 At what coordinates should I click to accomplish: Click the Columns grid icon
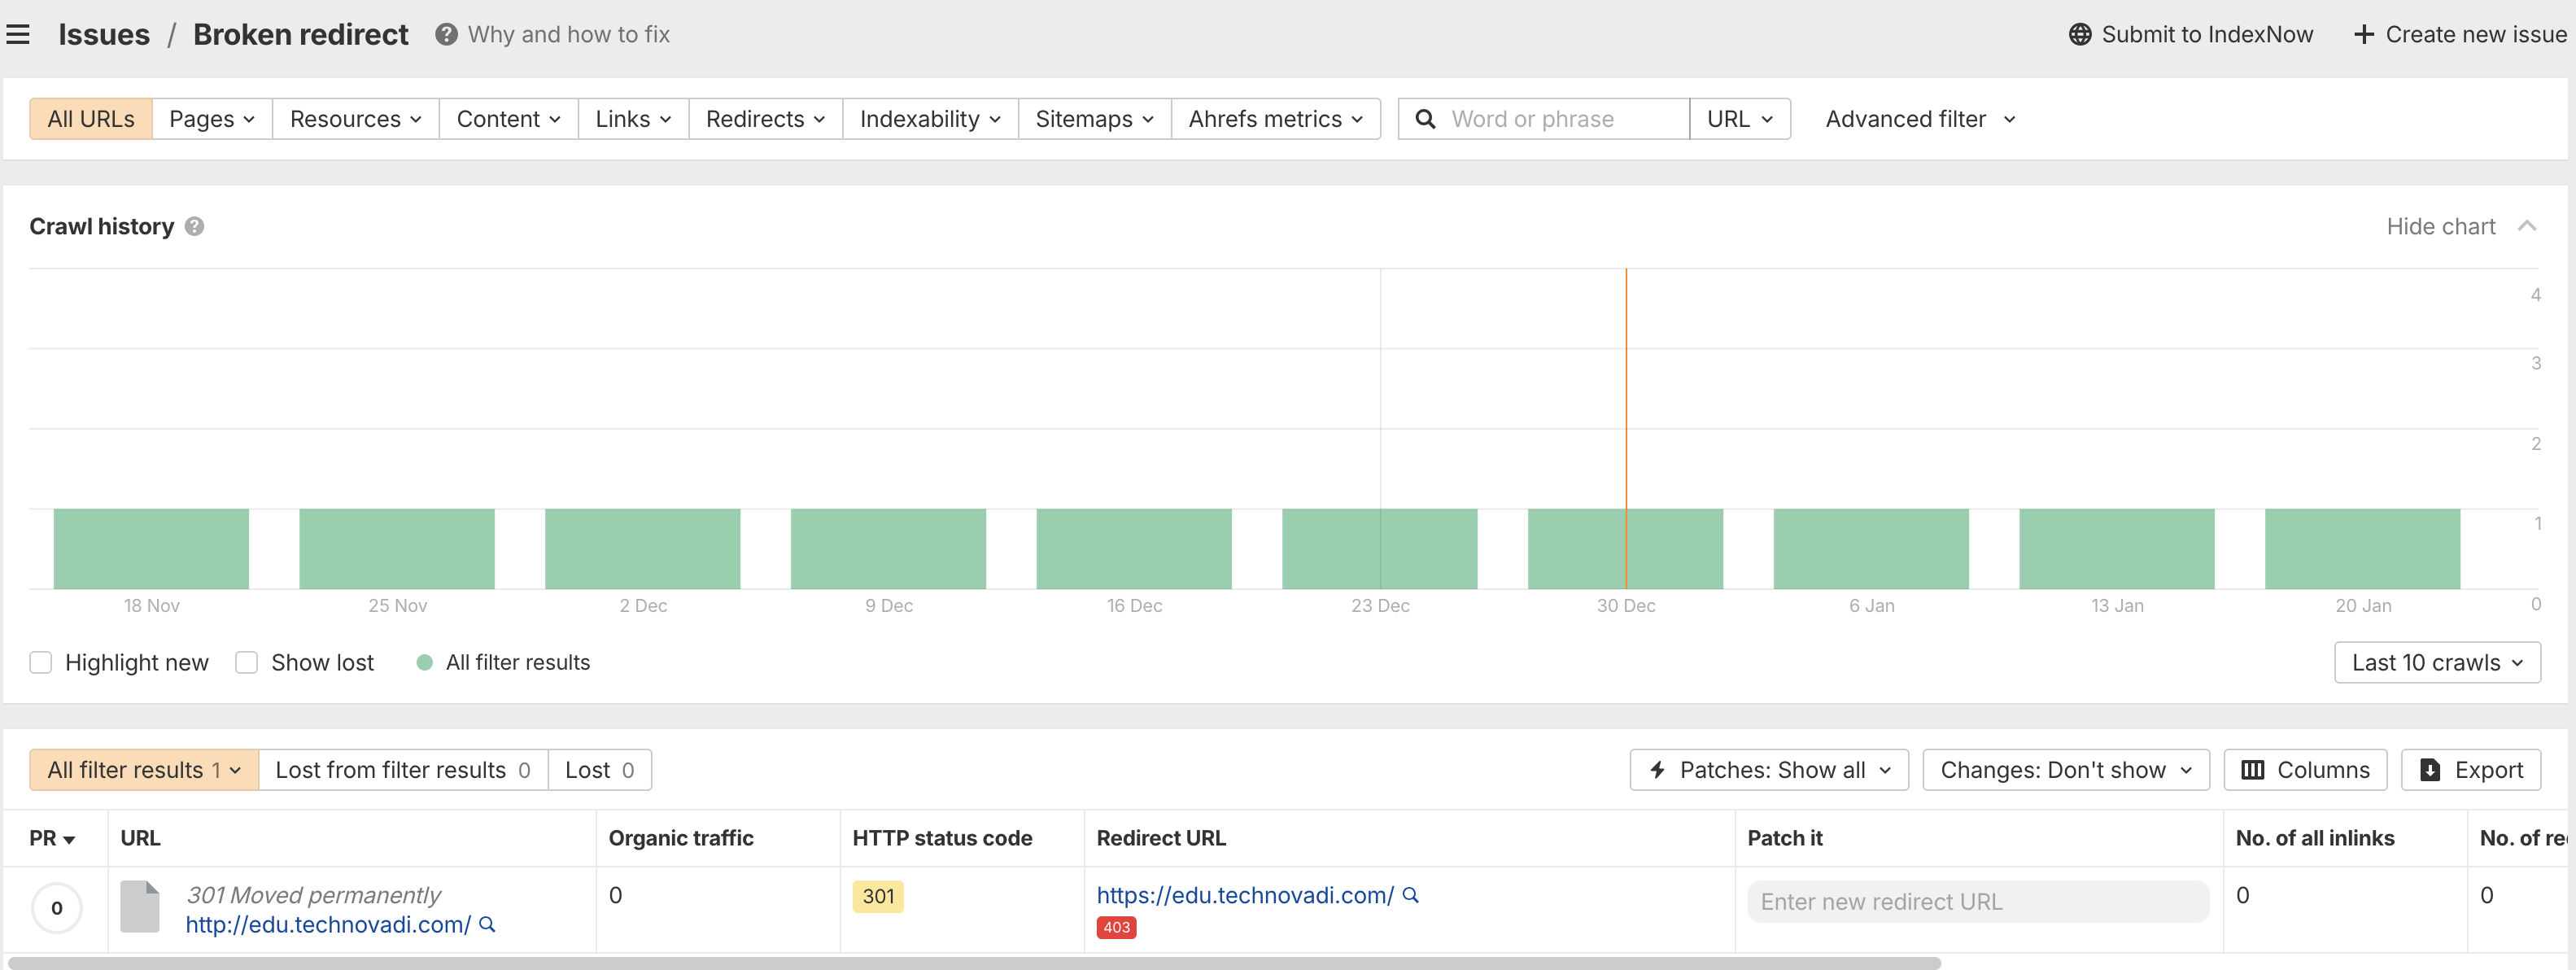click(x=2253, y=770)
